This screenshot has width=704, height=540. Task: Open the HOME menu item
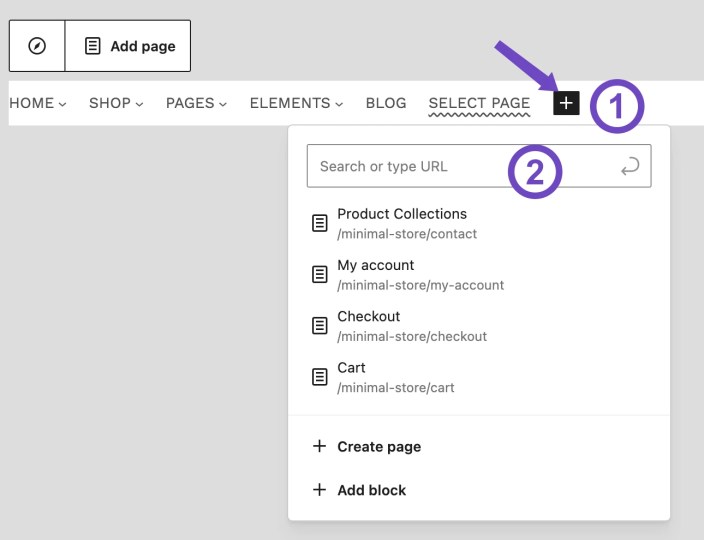pyautogui.click(x=31, y=103)
